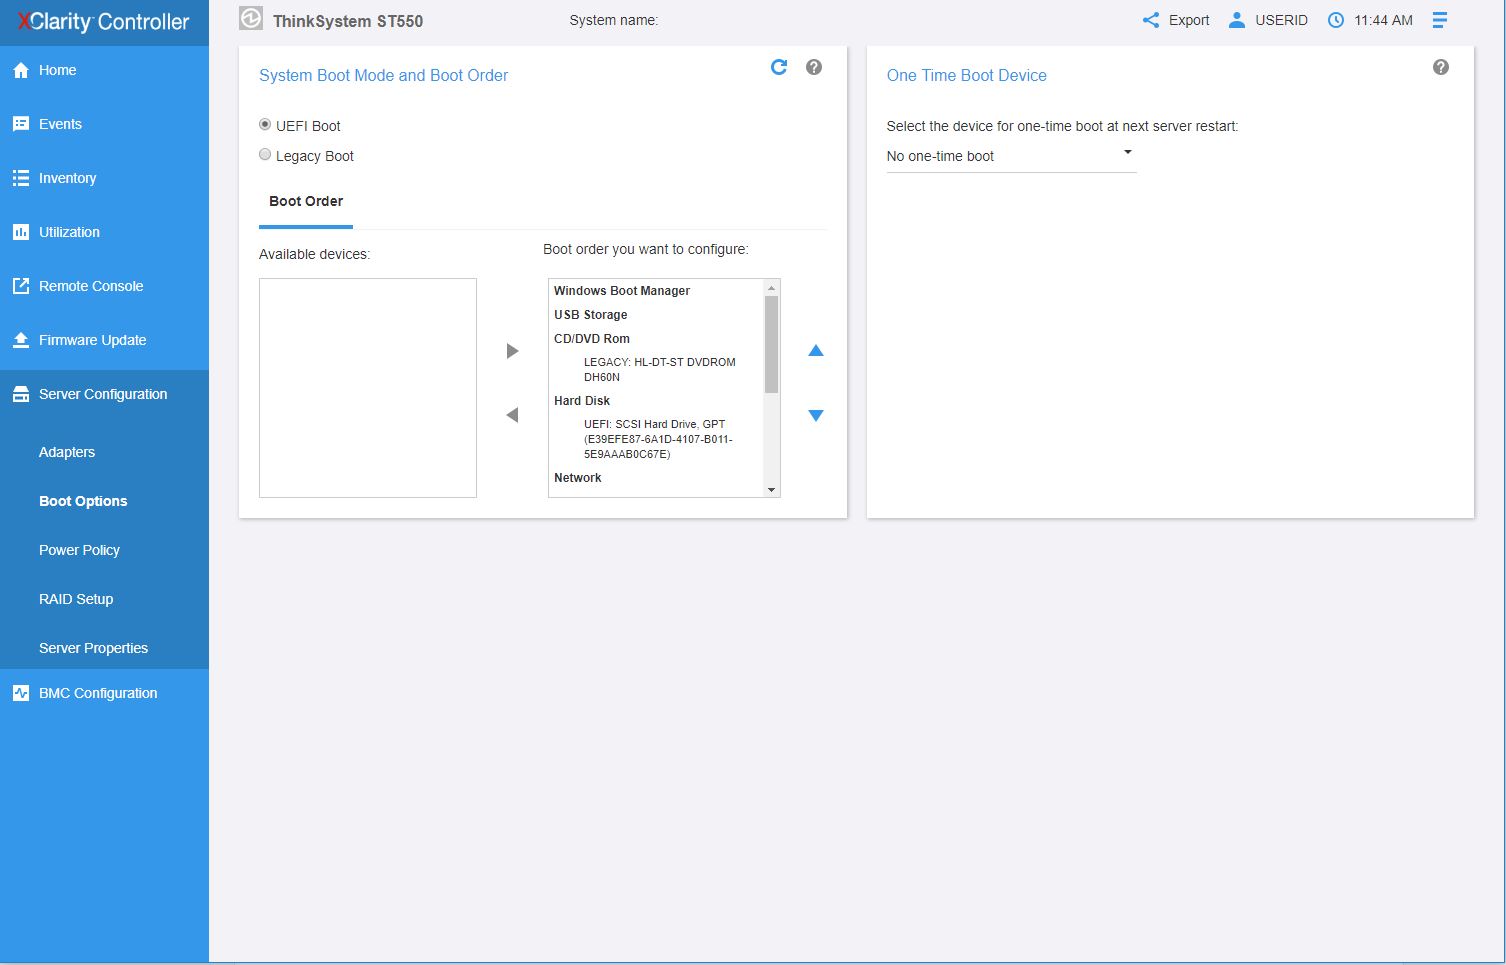This screenshot has width=1506, height=965.
Task: Click the Server Configuration icon
Action: 21,394
